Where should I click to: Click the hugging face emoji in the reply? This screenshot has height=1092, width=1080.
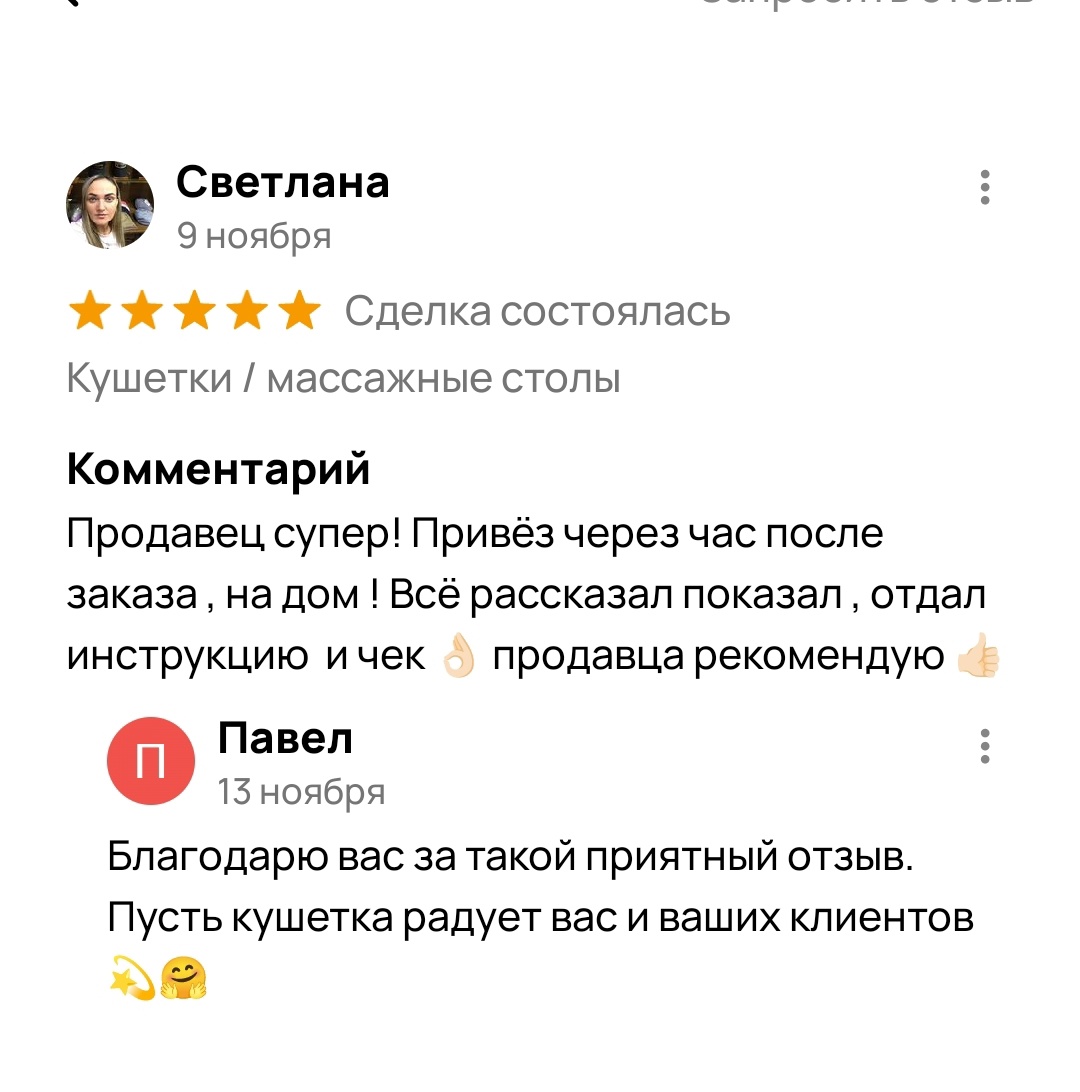click(183, 979)
